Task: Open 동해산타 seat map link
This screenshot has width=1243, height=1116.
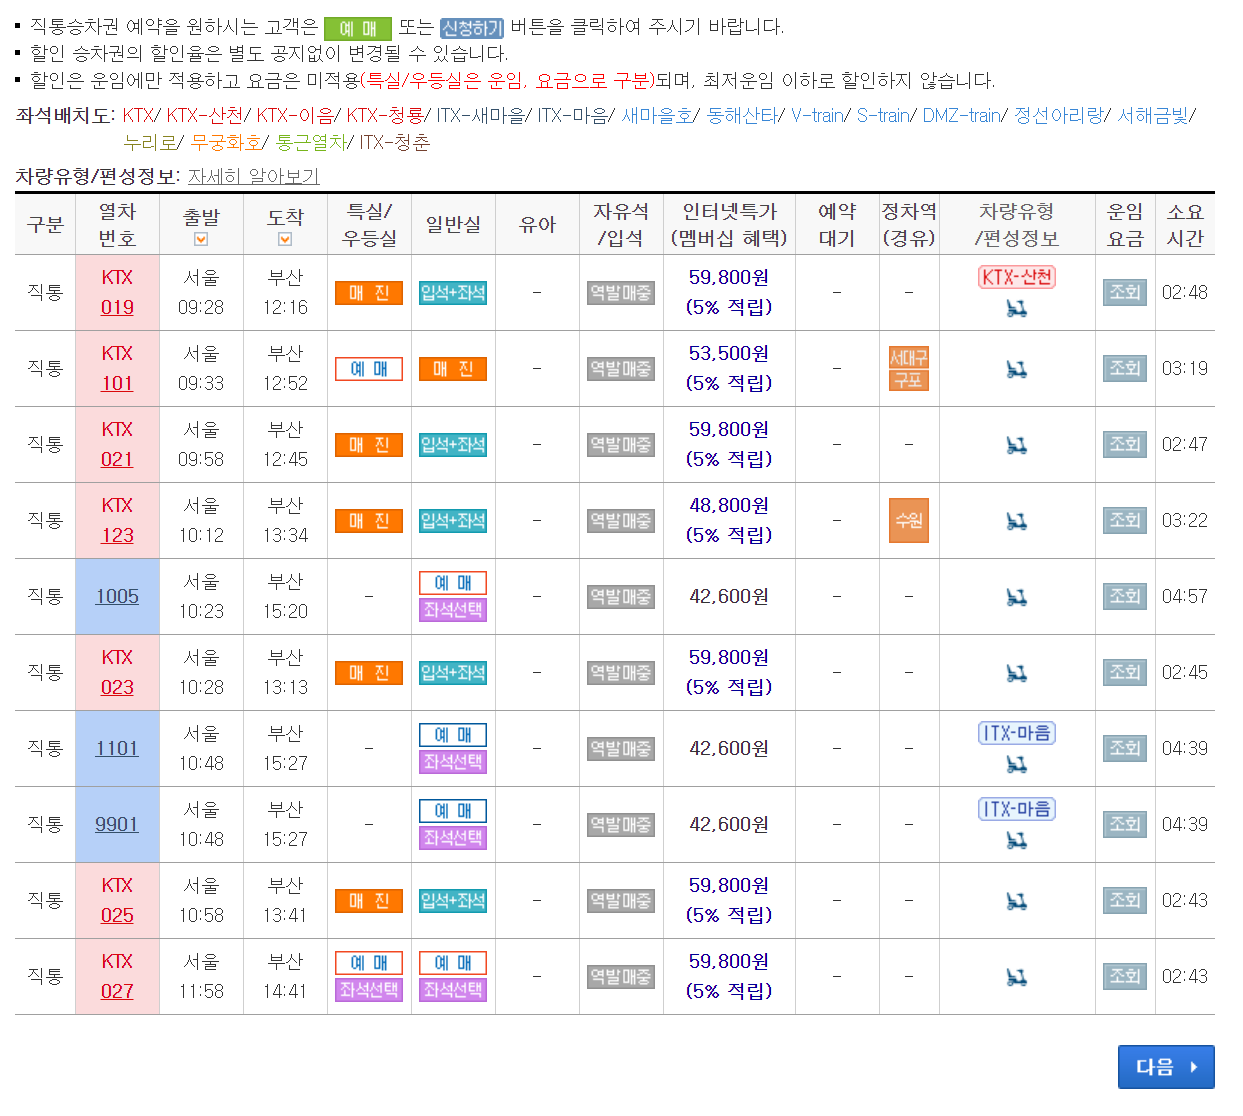Action: coord(742,115)
